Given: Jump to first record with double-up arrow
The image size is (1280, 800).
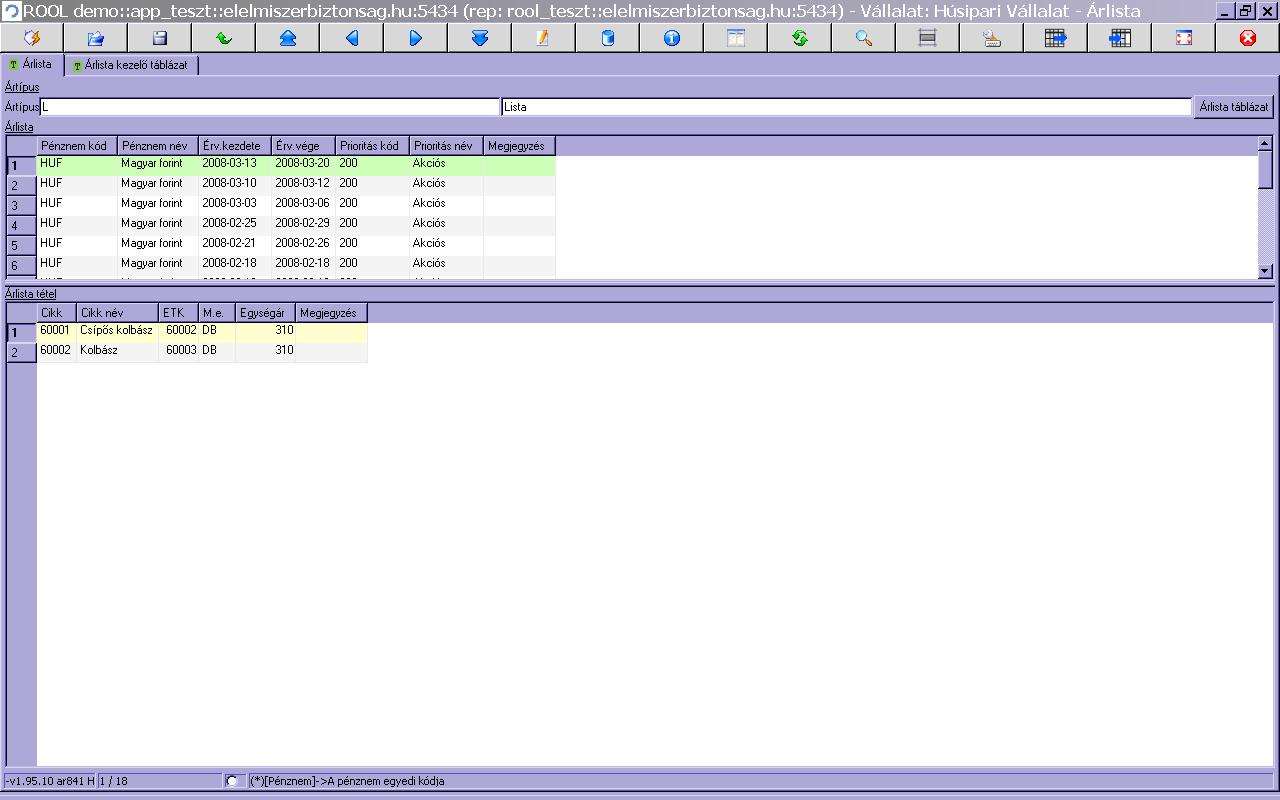Looking at the screenshot, I should (x=288, y=38).
